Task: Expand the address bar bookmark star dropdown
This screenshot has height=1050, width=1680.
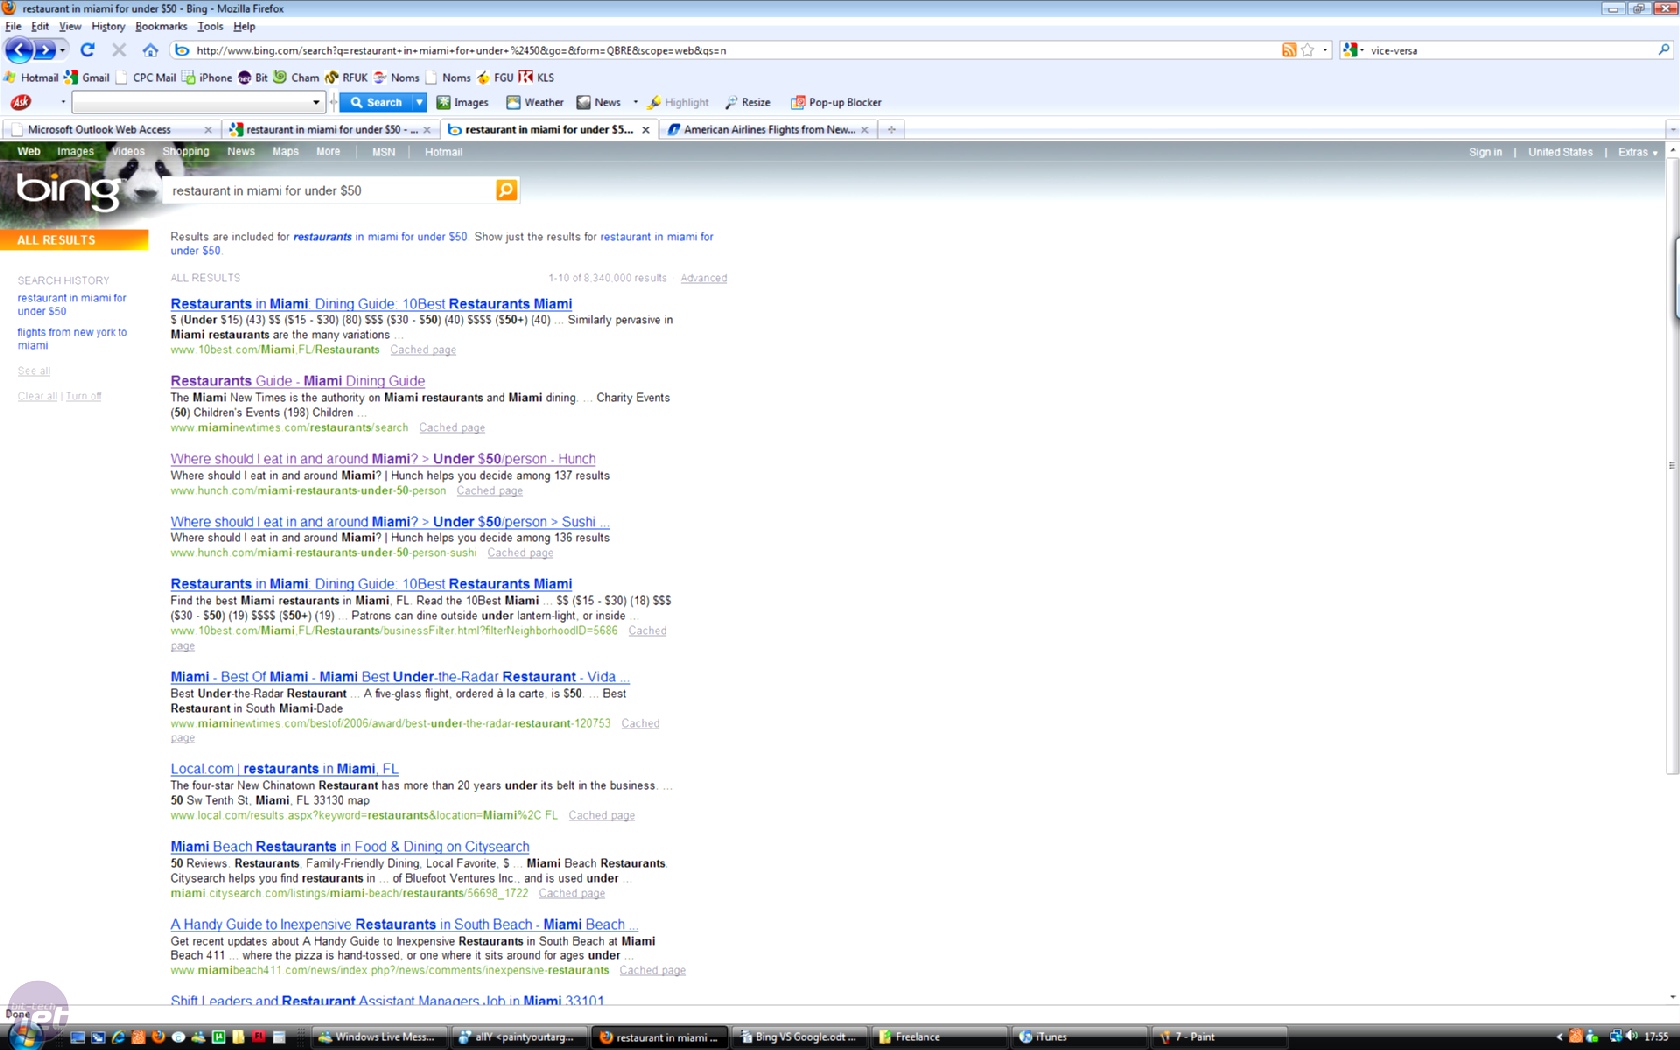Action: click(x=1325, y=50)
